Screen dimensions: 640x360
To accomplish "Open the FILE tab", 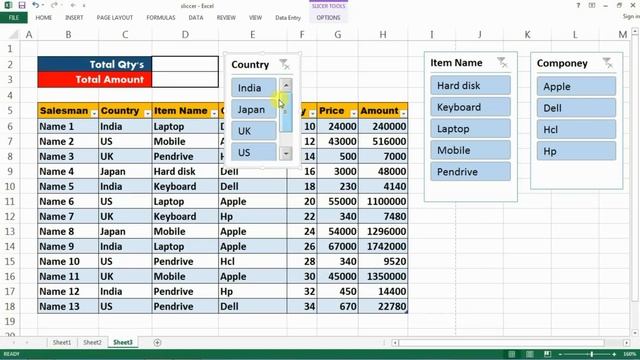I will point(13,18).
